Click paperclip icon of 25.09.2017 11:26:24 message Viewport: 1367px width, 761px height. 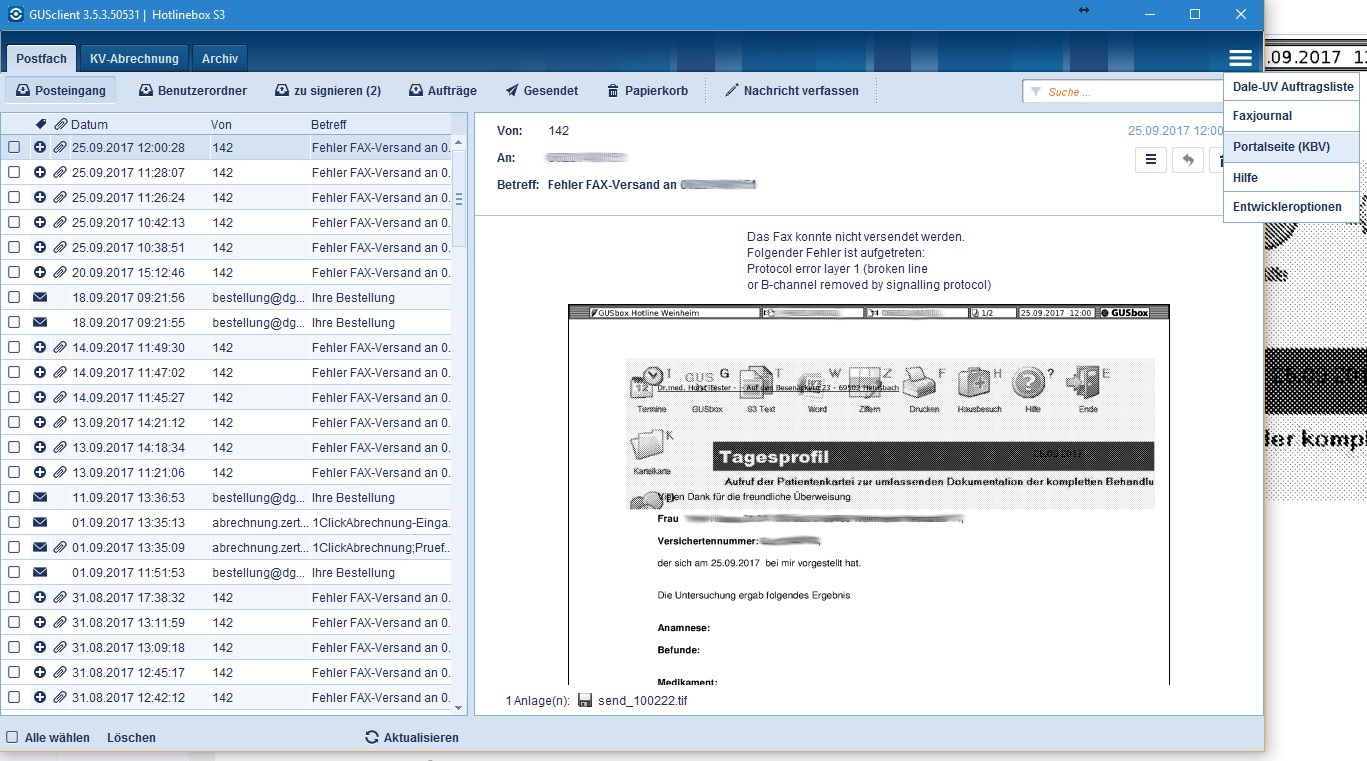pyautogui.click(x=60, y=197)
